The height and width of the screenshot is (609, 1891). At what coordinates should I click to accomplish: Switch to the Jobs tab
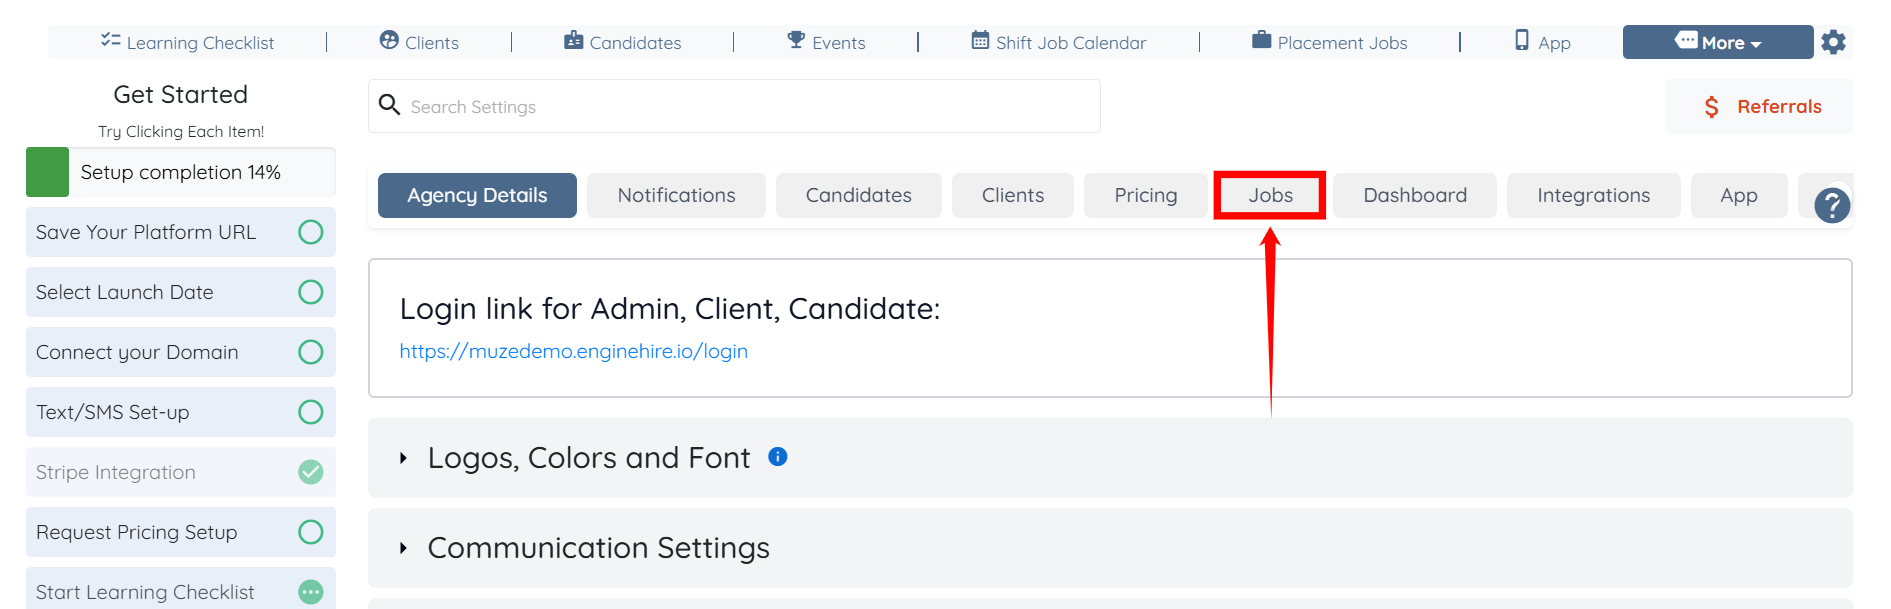pyautogui.click(x=1270, y=195)
